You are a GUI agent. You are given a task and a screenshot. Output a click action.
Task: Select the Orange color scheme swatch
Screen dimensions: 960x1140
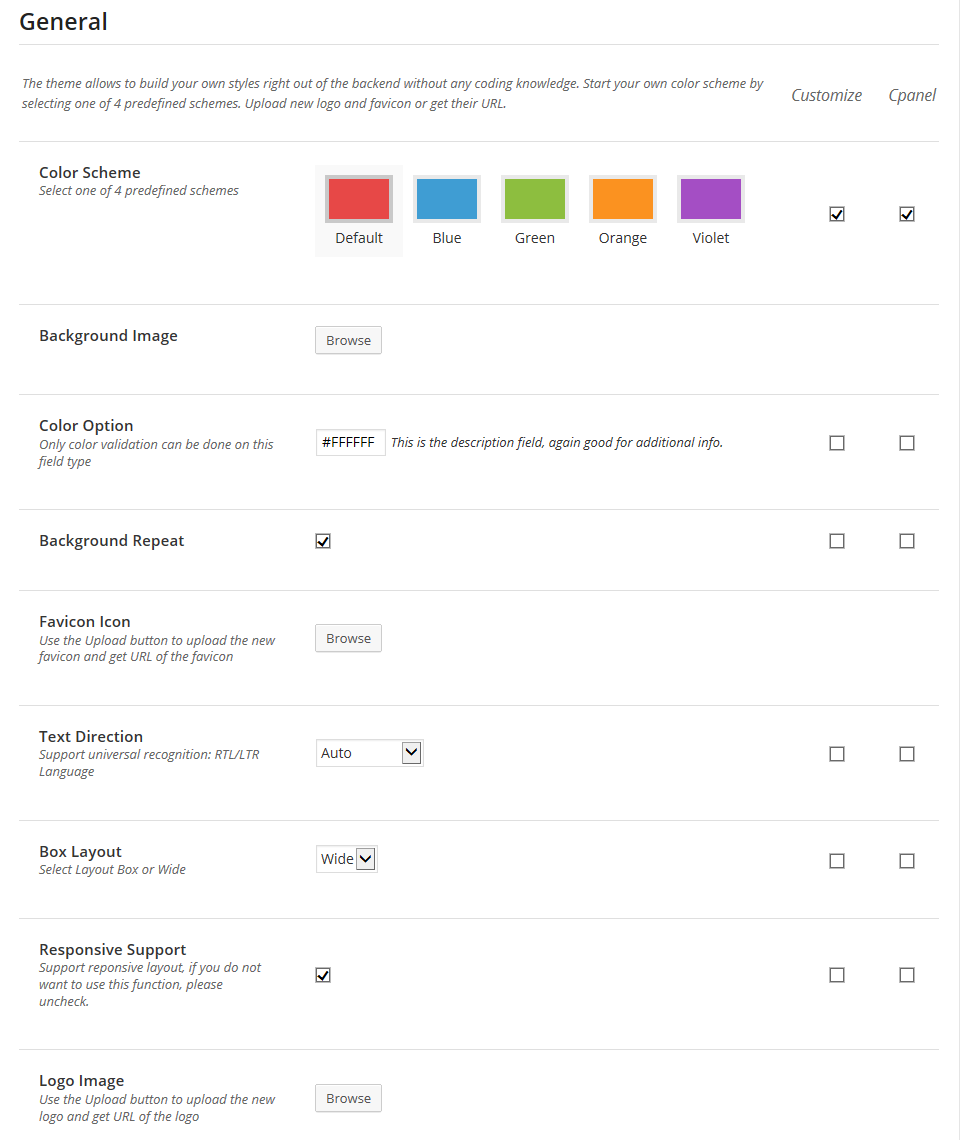click(623, 199)
